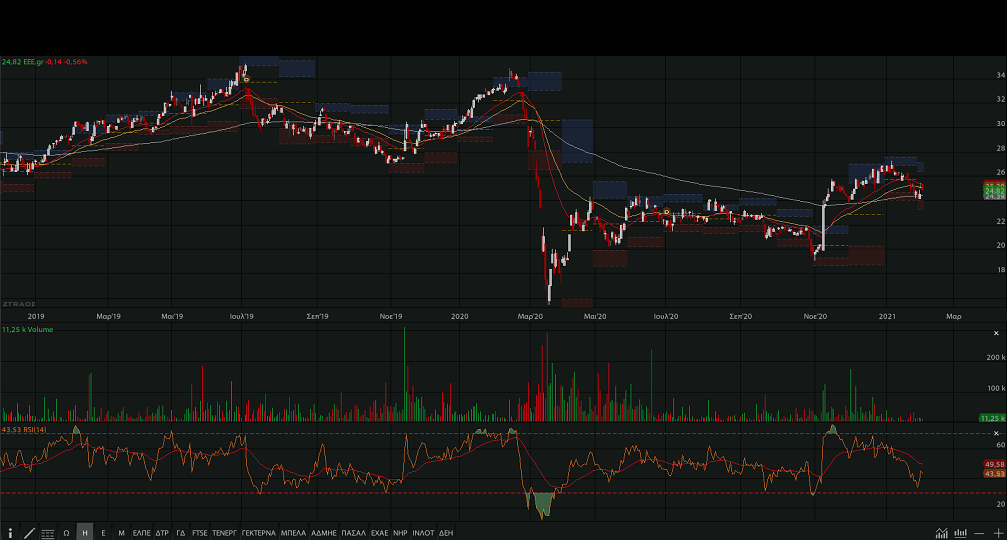Image resolution: width=1007 pixels, height=540 pixels.
Task: Click the info 'i' icon
Action: (10, 533)
